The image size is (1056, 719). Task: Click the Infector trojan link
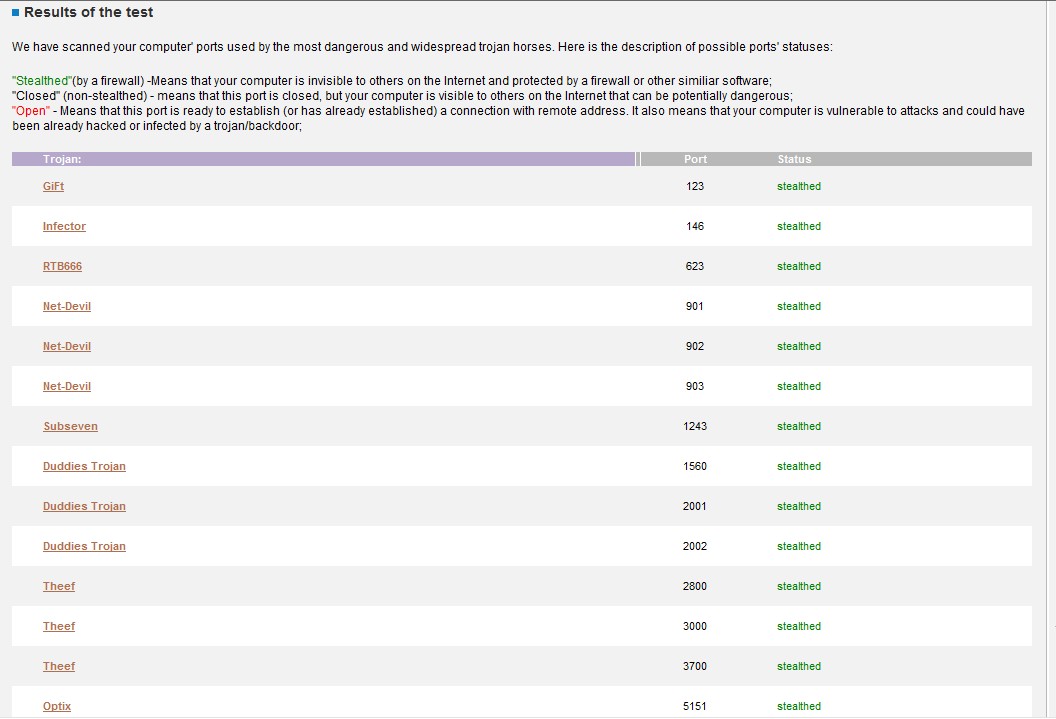(x=64, y=227)
